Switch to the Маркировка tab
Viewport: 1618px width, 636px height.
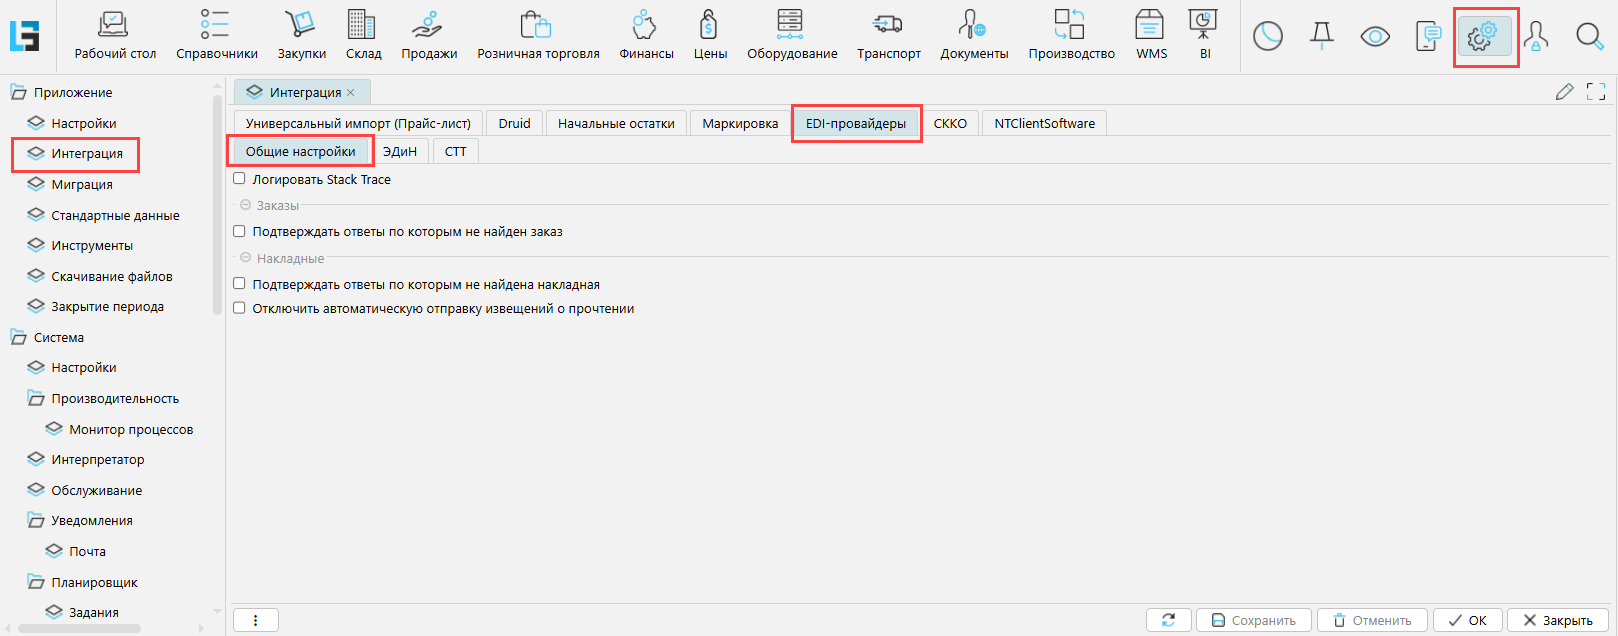click(x=739, y=123)
